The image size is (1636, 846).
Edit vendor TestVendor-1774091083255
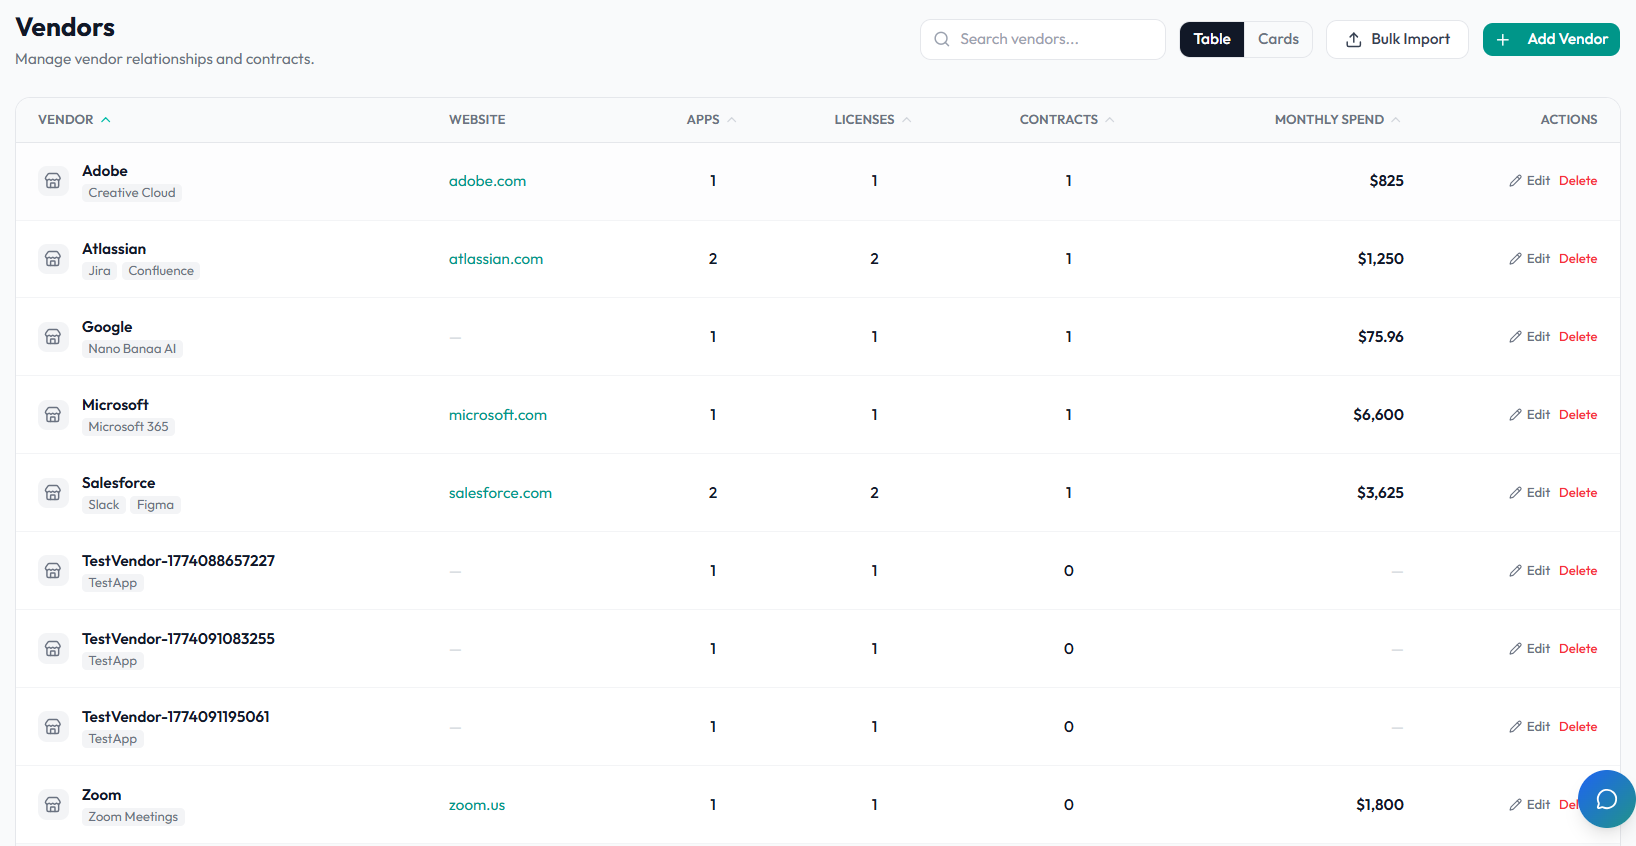click(1530, 649)
